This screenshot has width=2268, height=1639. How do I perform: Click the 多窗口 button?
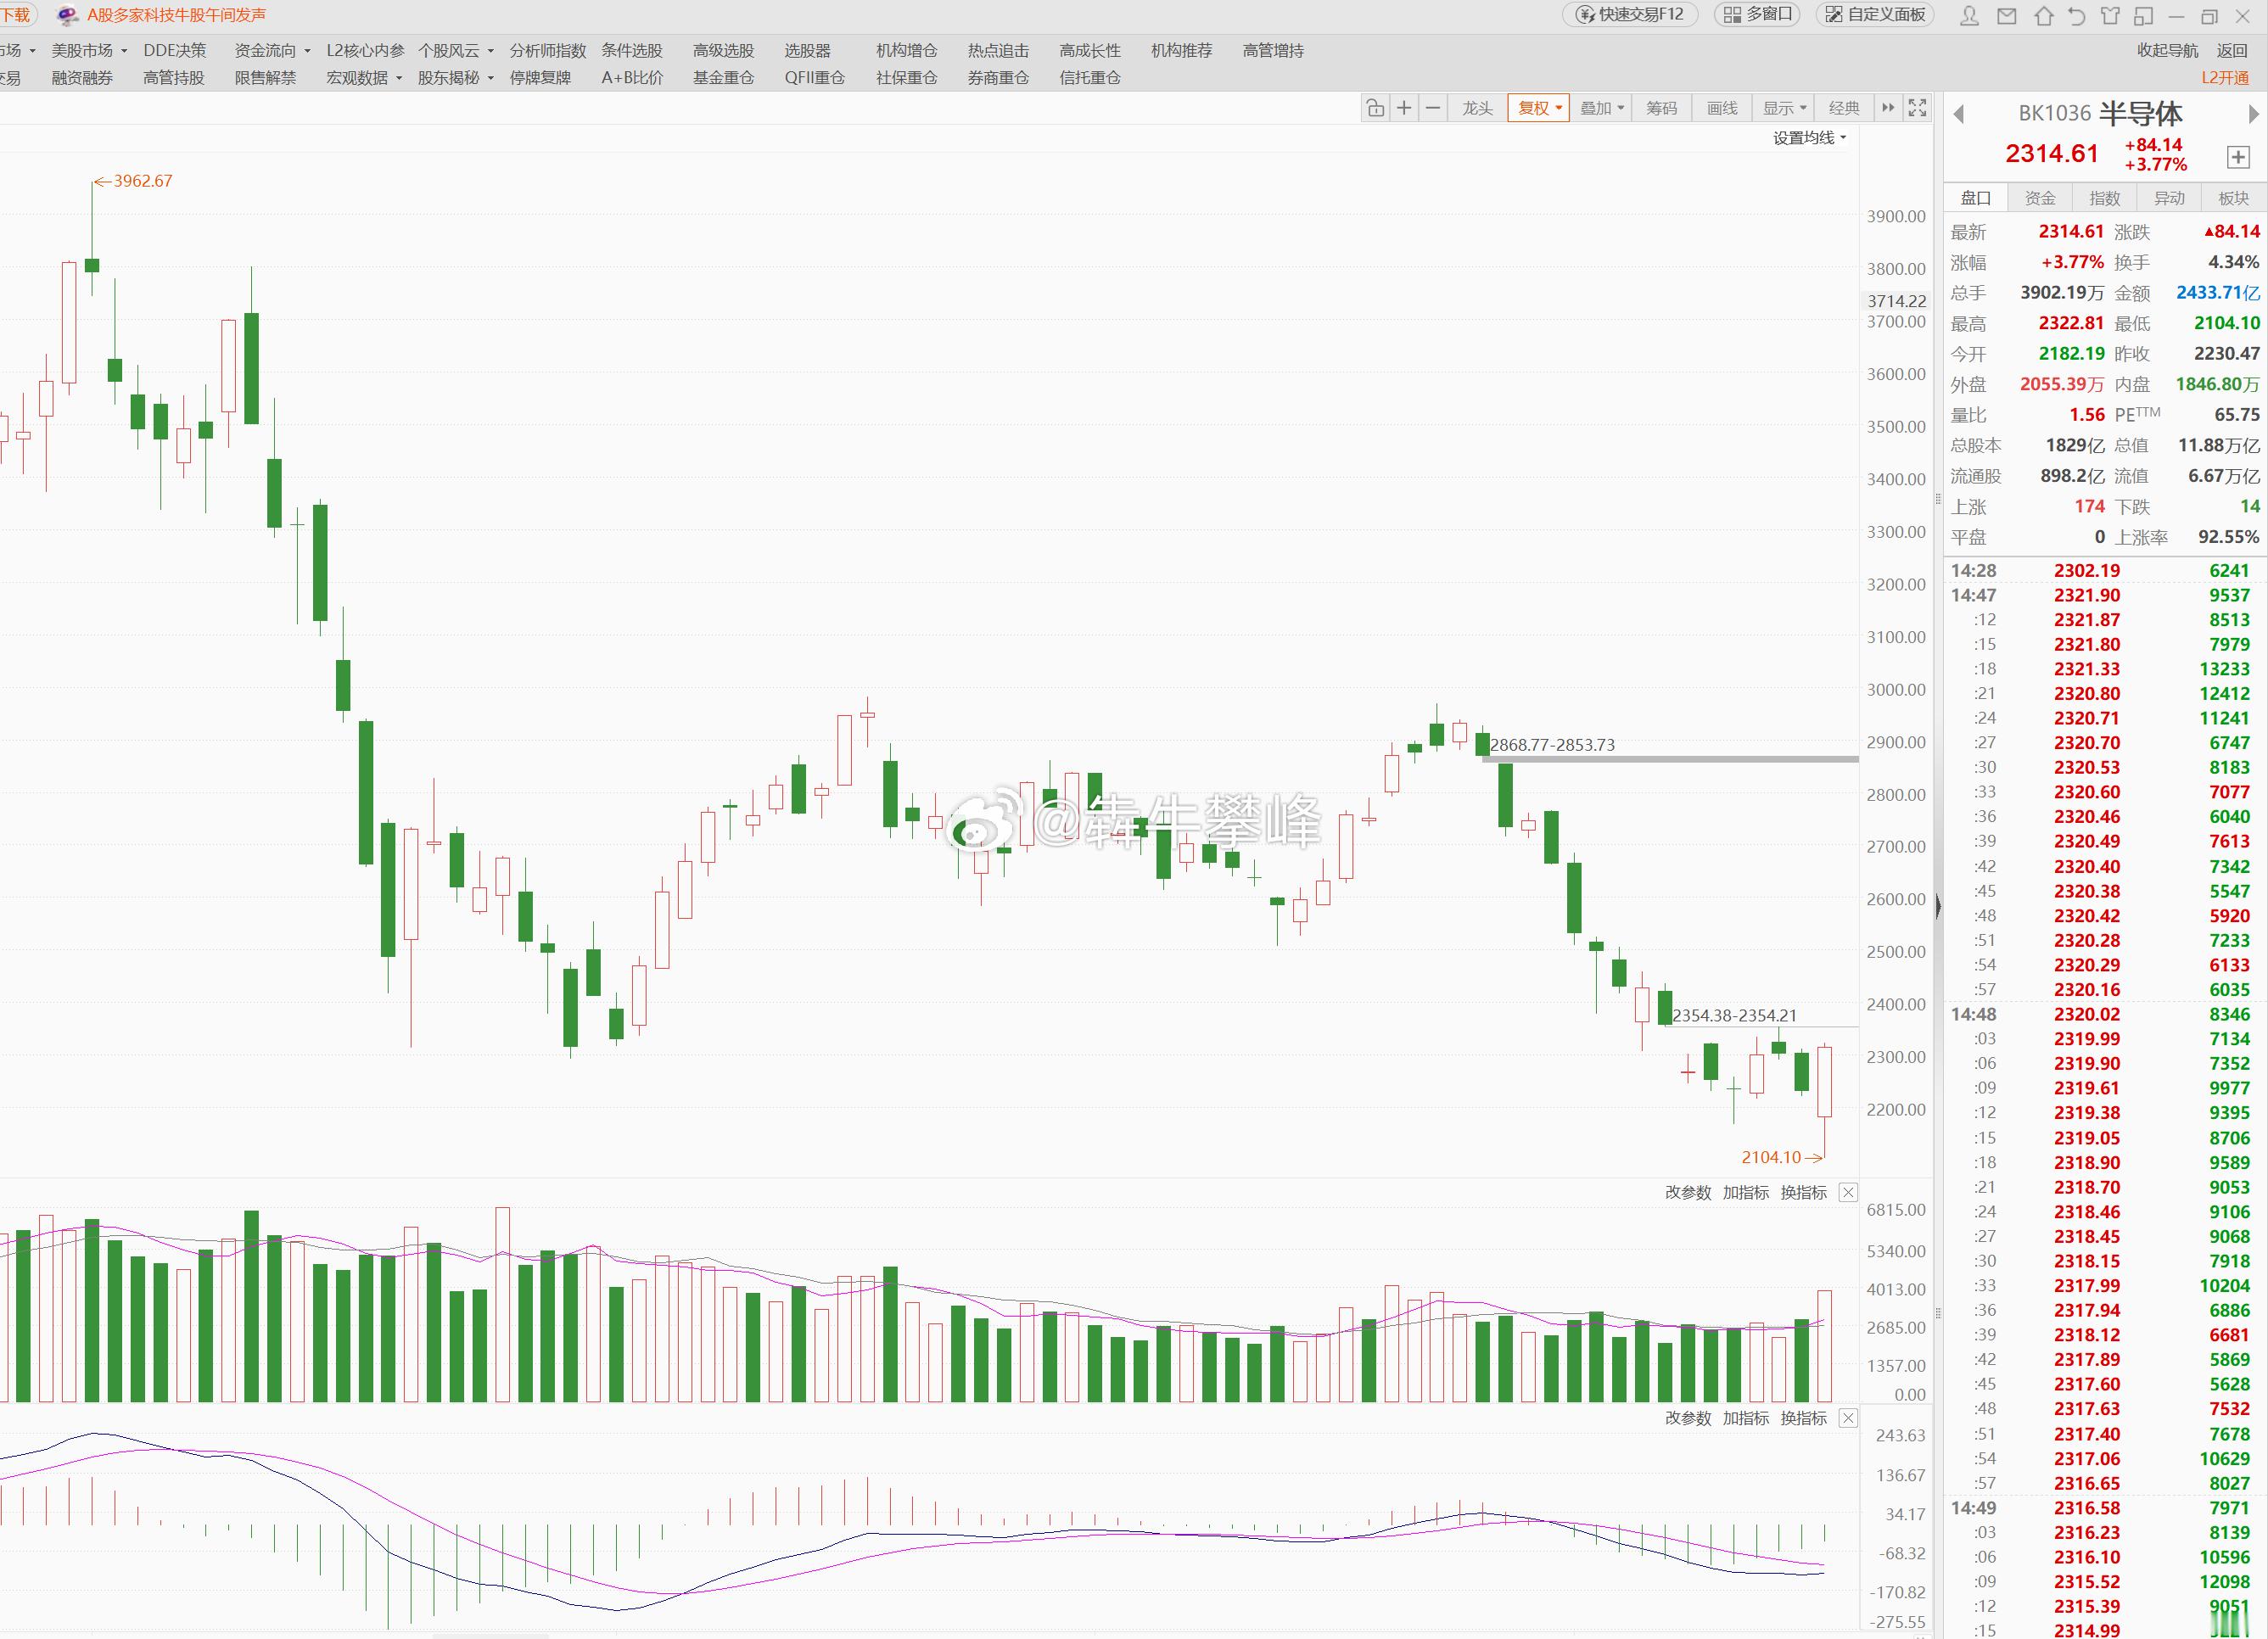[x=1758, y=15]
